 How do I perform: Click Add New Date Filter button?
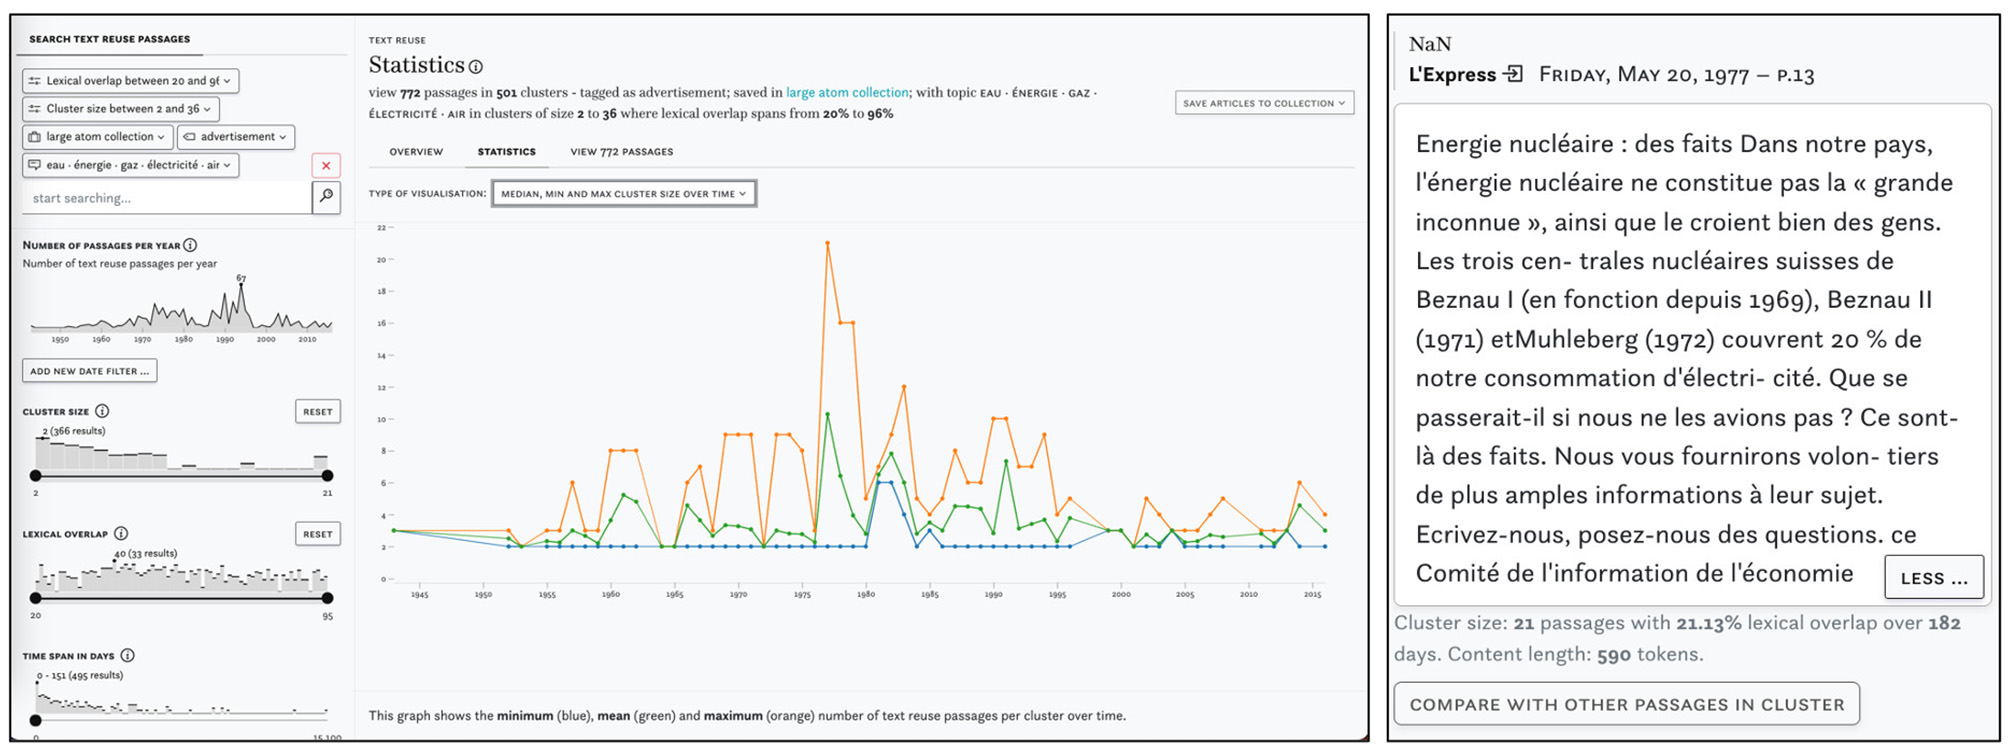pos(89,371)
